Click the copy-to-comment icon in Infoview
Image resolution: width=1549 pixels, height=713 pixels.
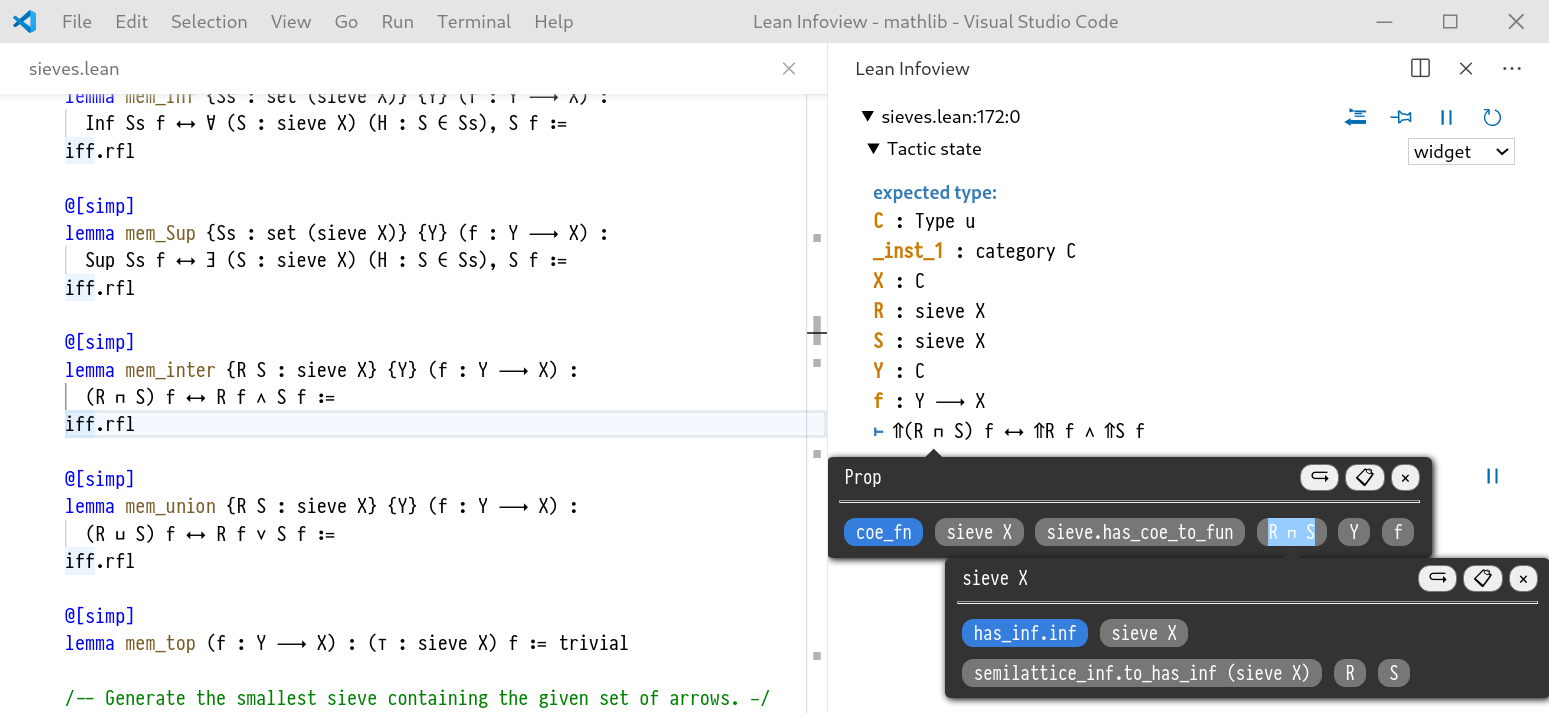(x=1356, y=118)
